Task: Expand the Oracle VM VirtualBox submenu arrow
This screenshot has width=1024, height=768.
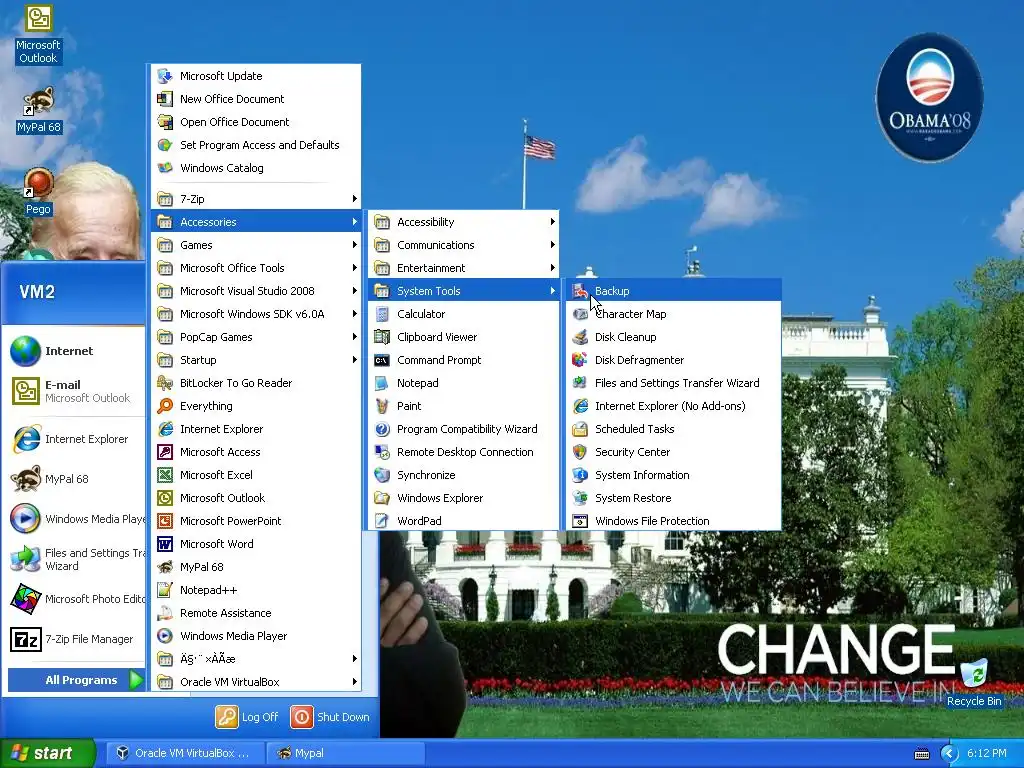Action: coord(355,682)
